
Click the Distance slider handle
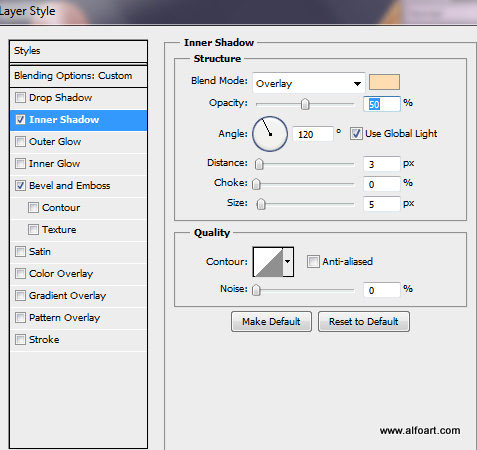(259, 164)
